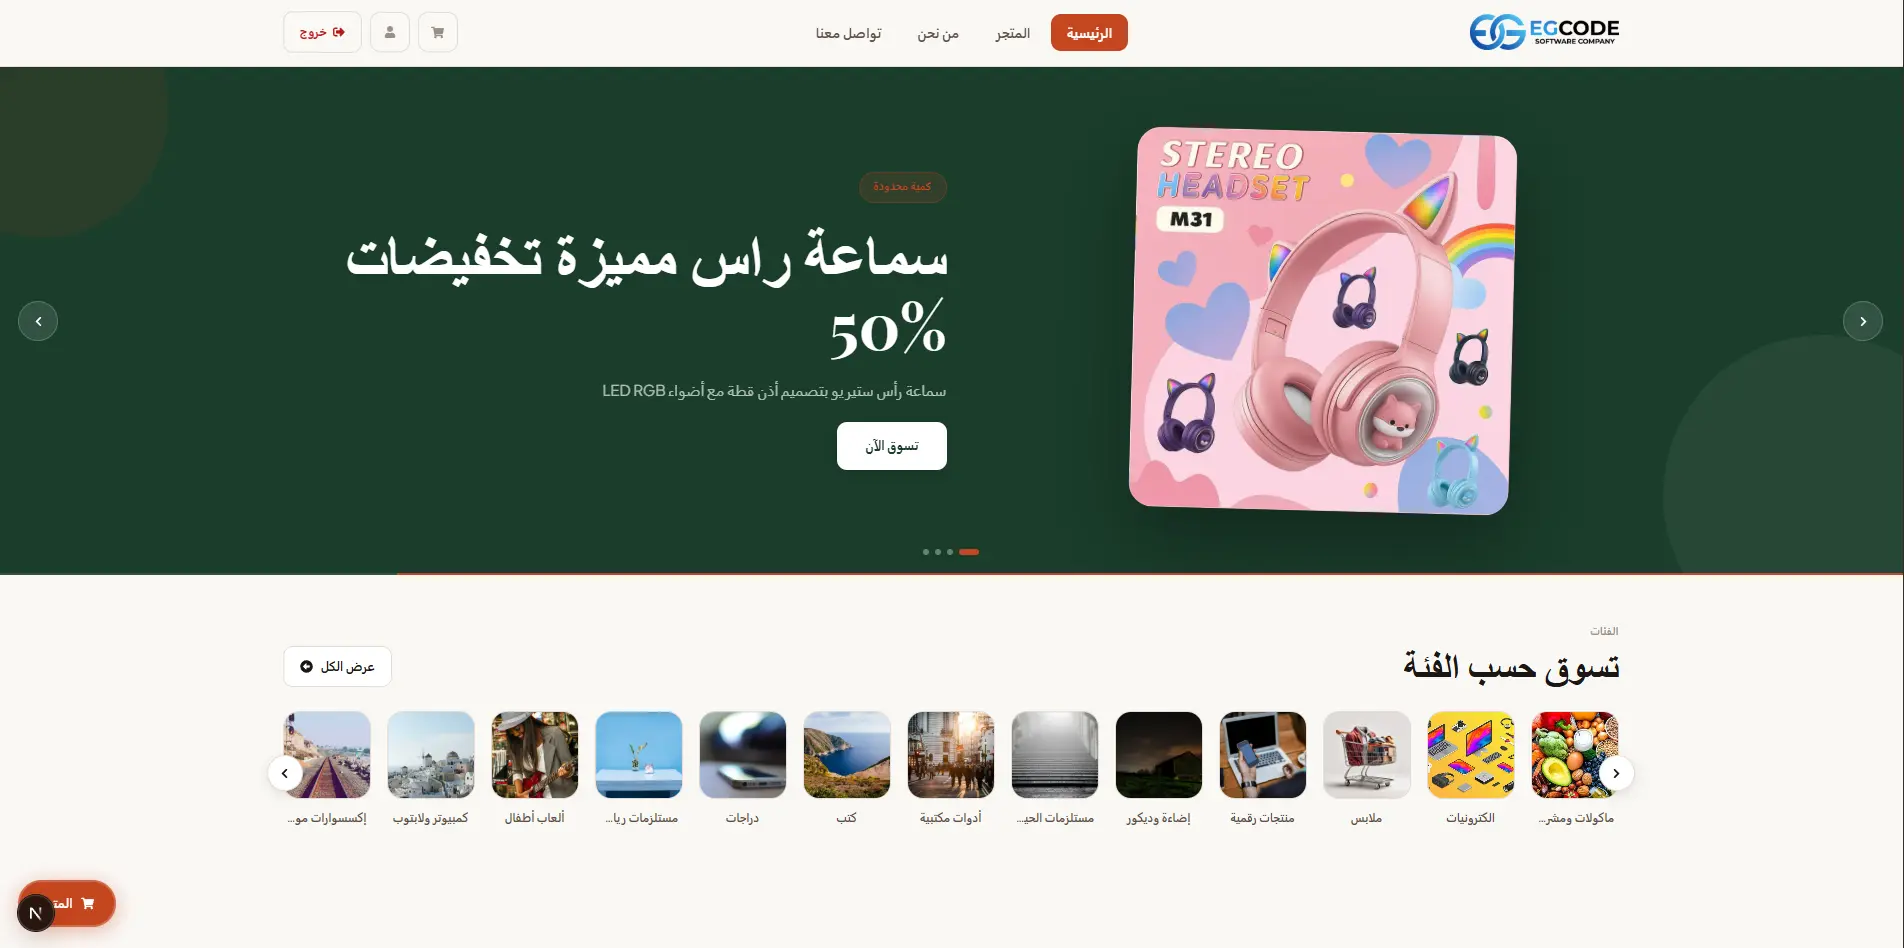Viewport: 1904px width, 948px height.
Task: Advance category carousel with right chevron
Action: point(1616,773)
